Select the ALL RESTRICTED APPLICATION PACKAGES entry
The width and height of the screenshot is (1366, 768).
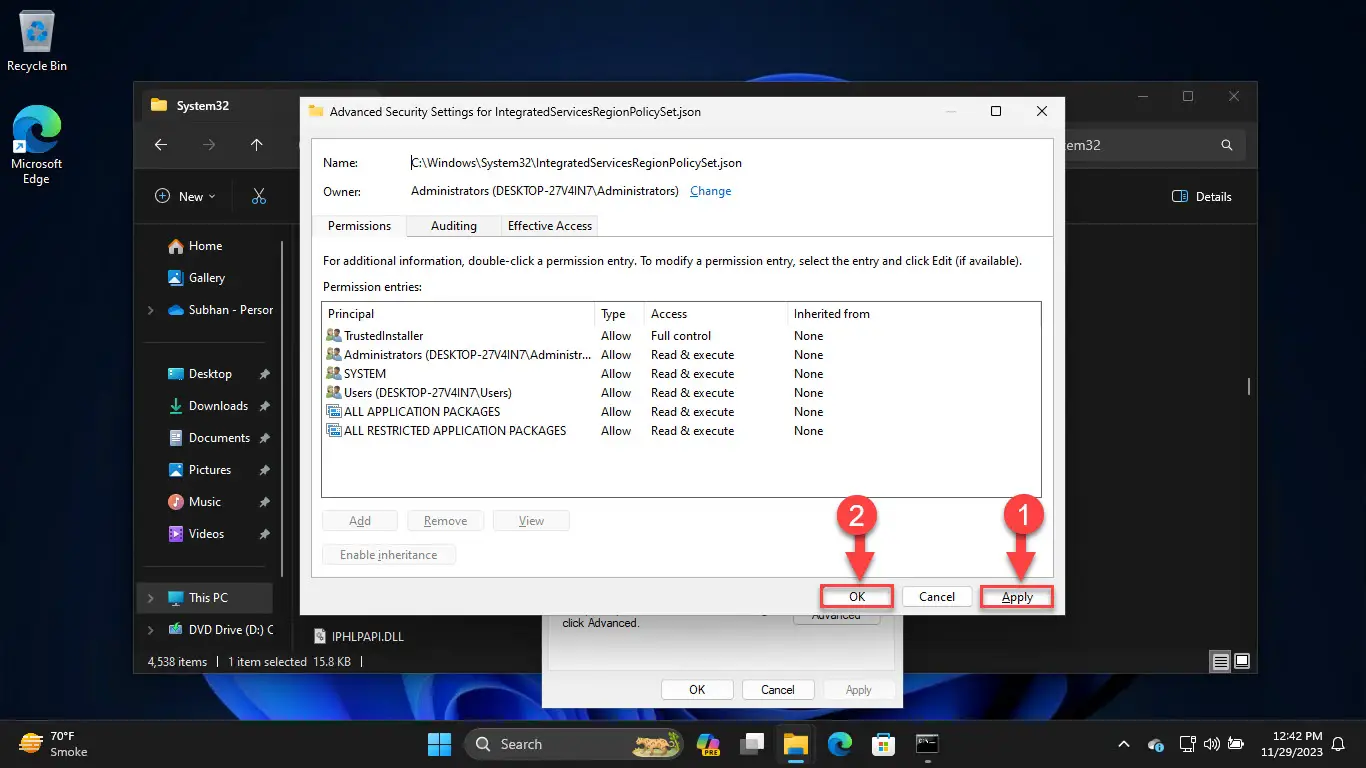[x=681, y=431]
